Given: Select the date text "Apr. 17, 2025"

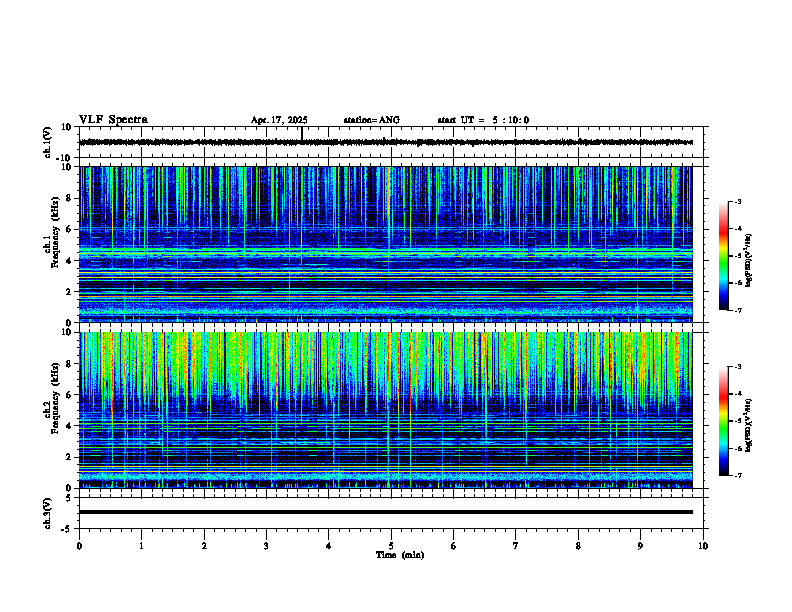Looking at the screenshot, I should coord(279,120).
